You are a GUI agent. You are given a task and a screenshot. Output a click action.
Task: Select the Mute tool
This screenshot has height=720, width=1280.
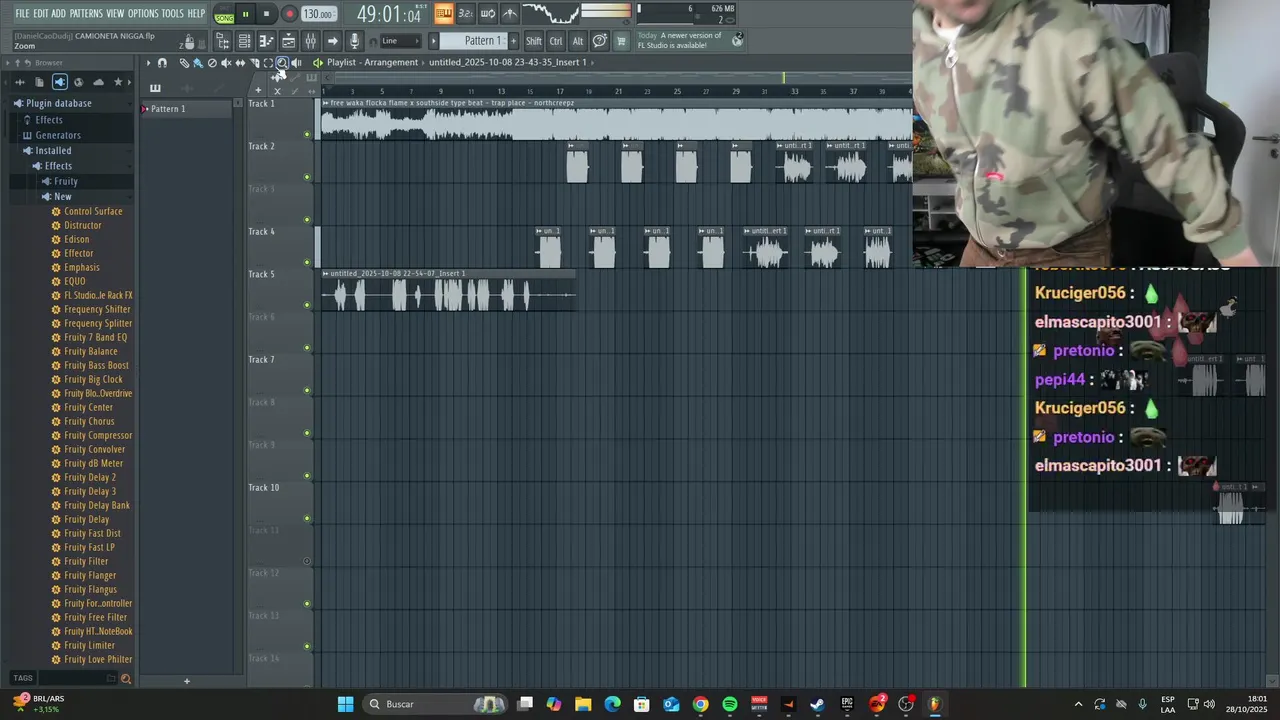click(x=226, y=63)
